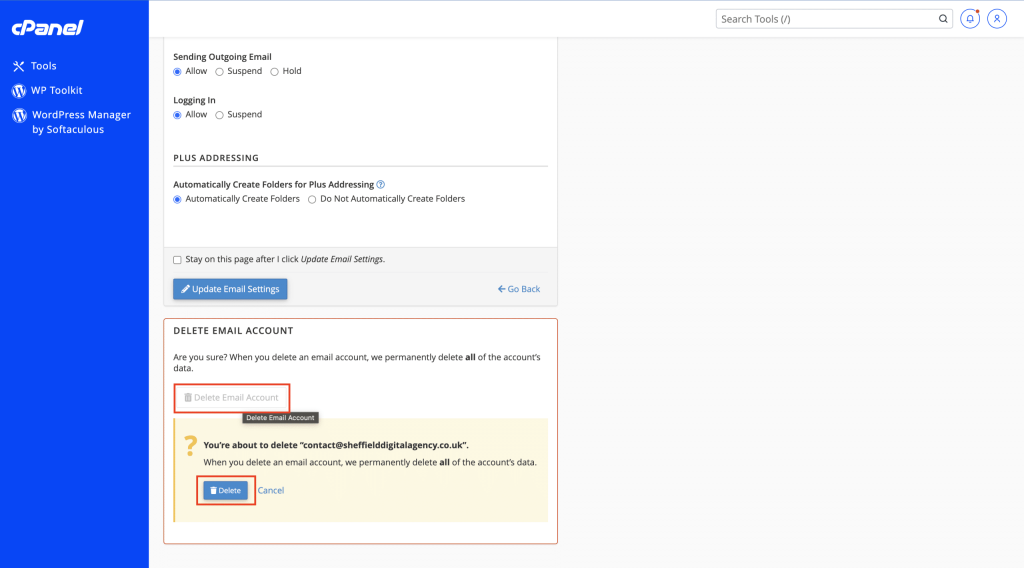1024x568 pixels.
Task: Click the Plus Addressing help icon
Action: click(381, 185)
